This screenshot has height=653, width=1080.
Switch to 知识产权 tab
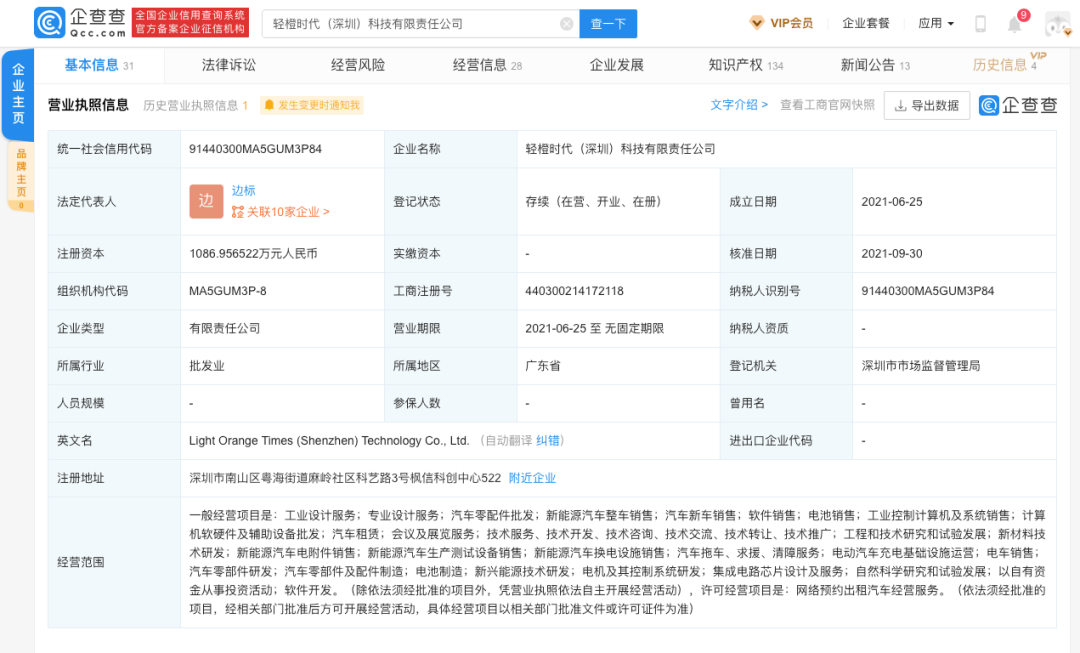click(746, 65)
